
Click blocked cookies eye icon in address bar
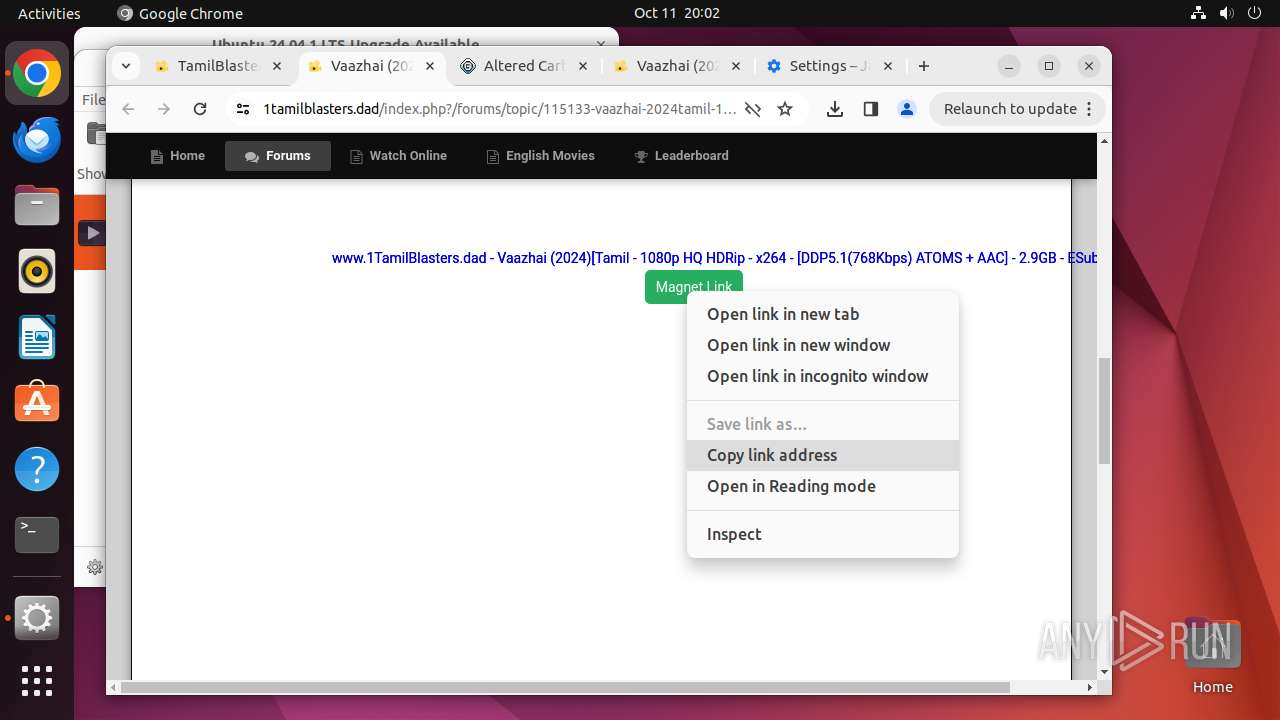point(753,109)
